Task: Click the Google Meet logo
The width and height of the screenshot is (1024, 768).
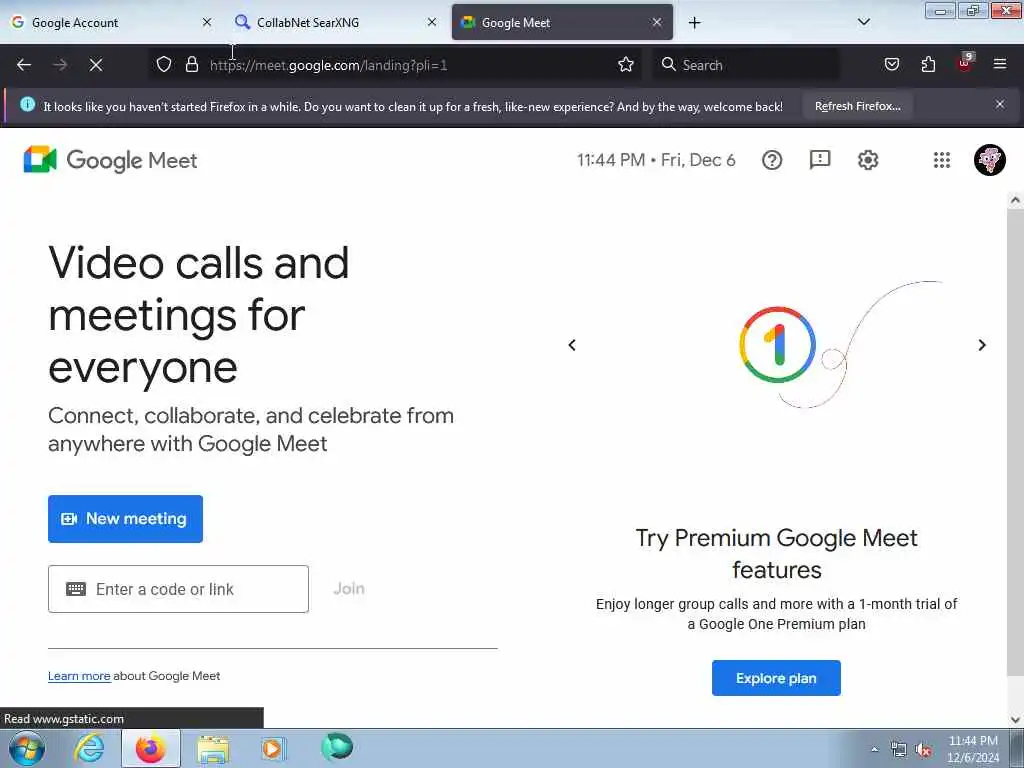Action: click(110, 160)
